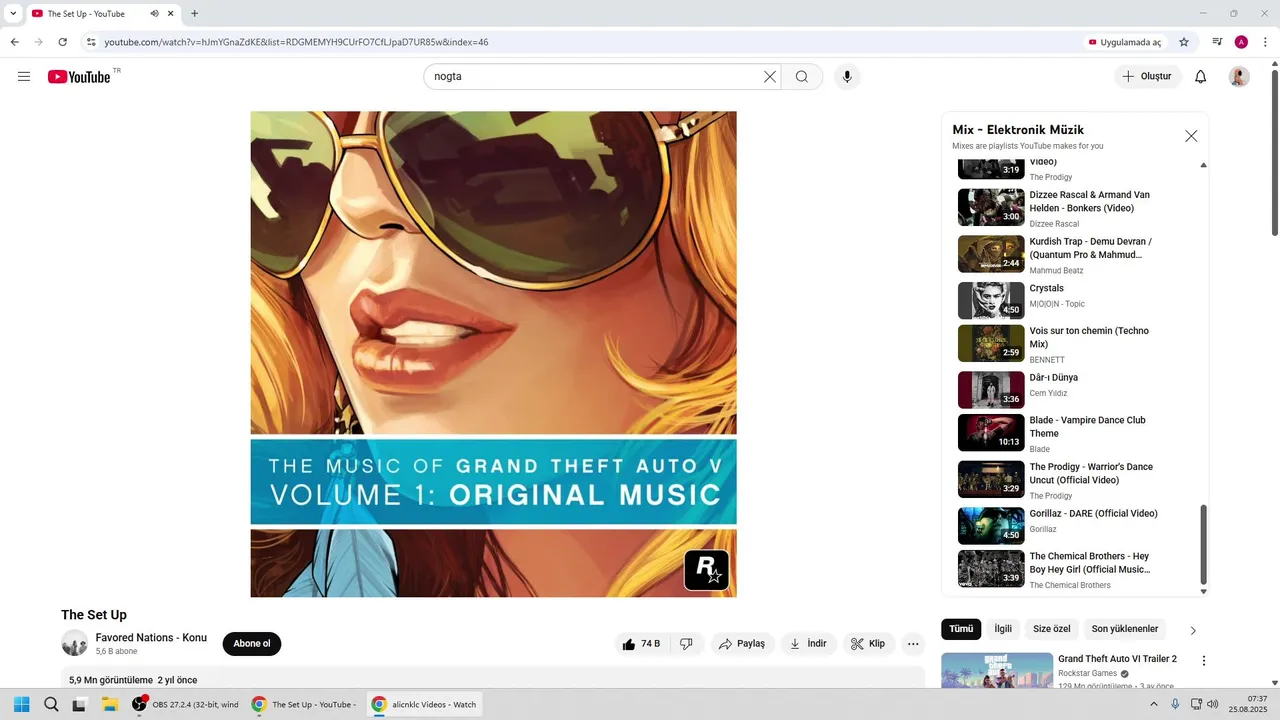This screenshot has height=720, width=1280.
Task: Open File Explorer from the taskbar
Action: tap(109, 704)
